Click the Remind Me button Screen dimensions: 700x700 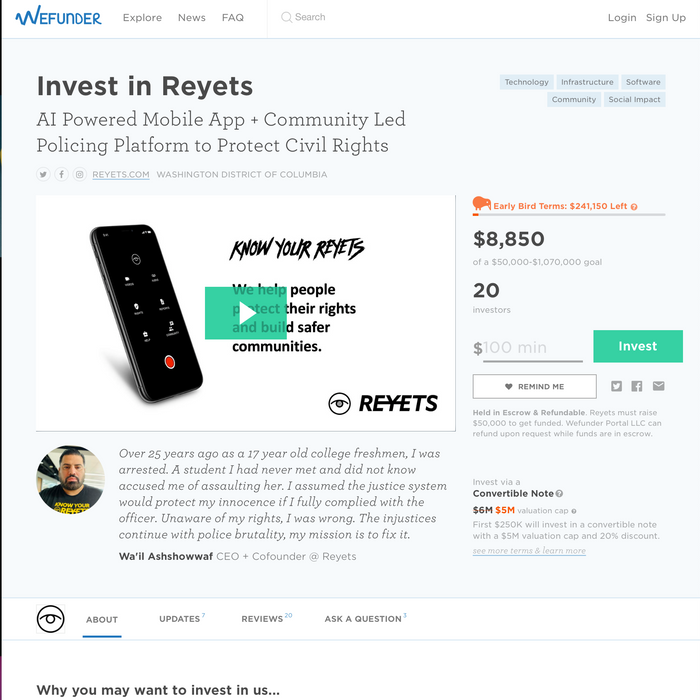tap(534, 387)
